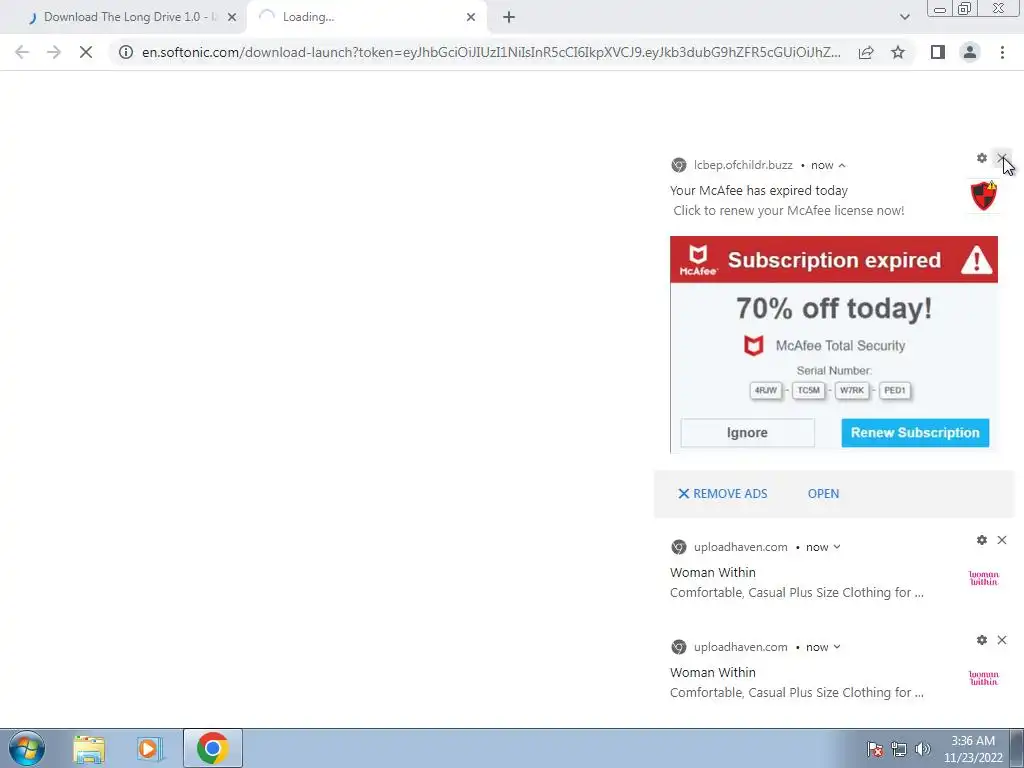The image size is (1024, 768).
Task: Open Chrome's three-dot menu
Action: (x=1002, y=52)
